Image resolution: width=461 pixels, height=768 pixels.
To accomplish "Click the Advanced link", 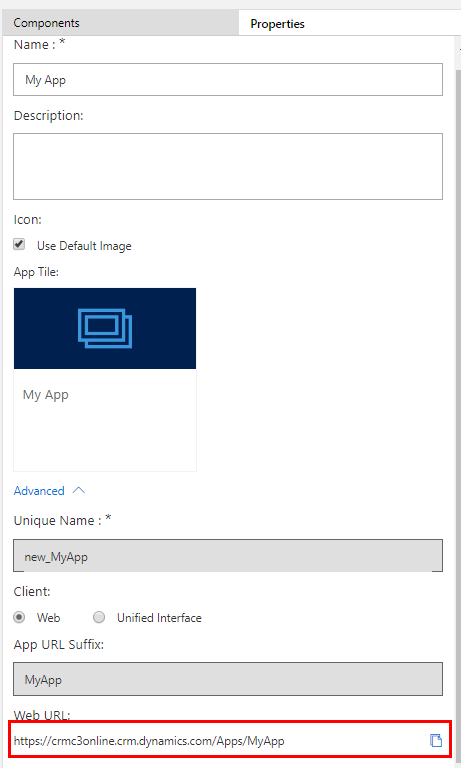I will tap(39, 491).
